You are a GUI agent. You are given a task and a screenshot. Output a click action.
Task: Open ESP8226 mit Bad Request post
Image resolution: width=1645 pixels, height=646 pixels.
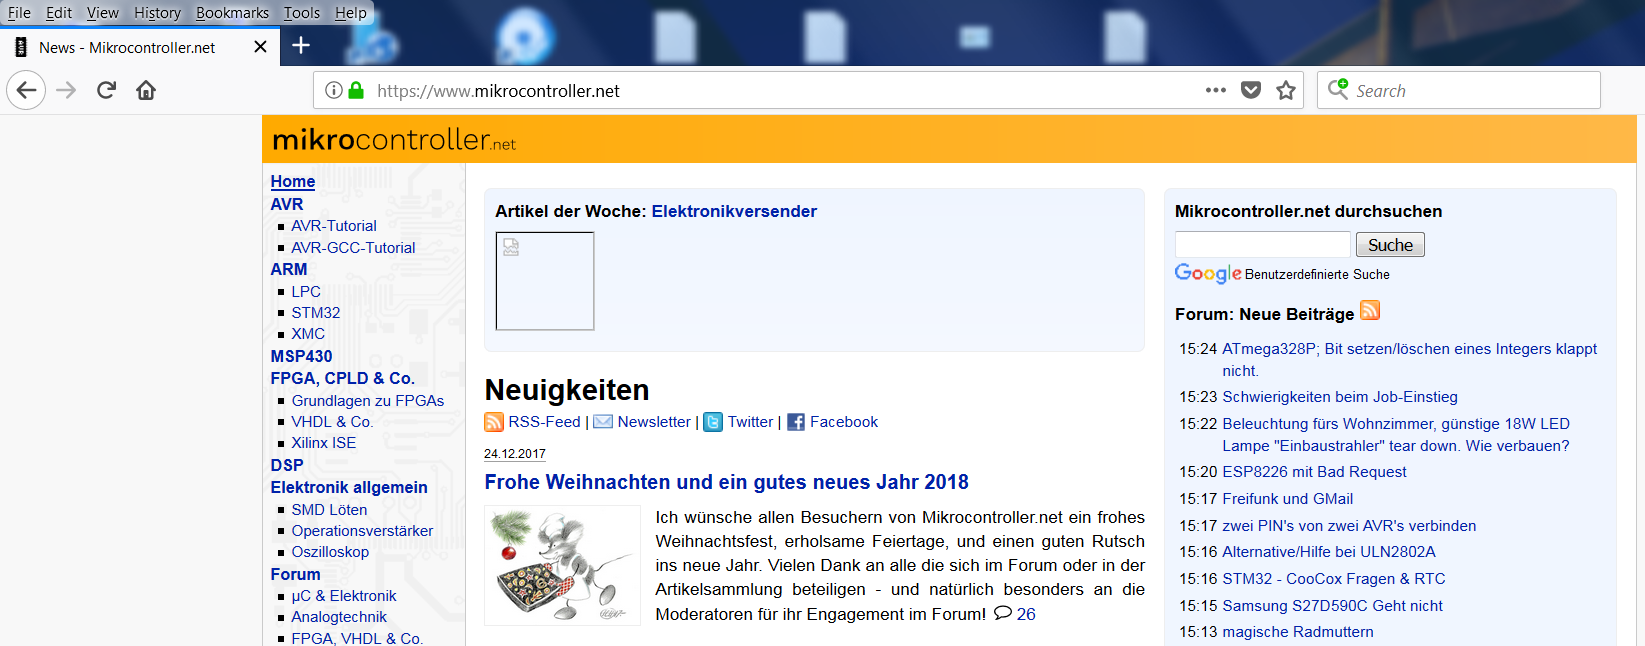coord(1314,472)
